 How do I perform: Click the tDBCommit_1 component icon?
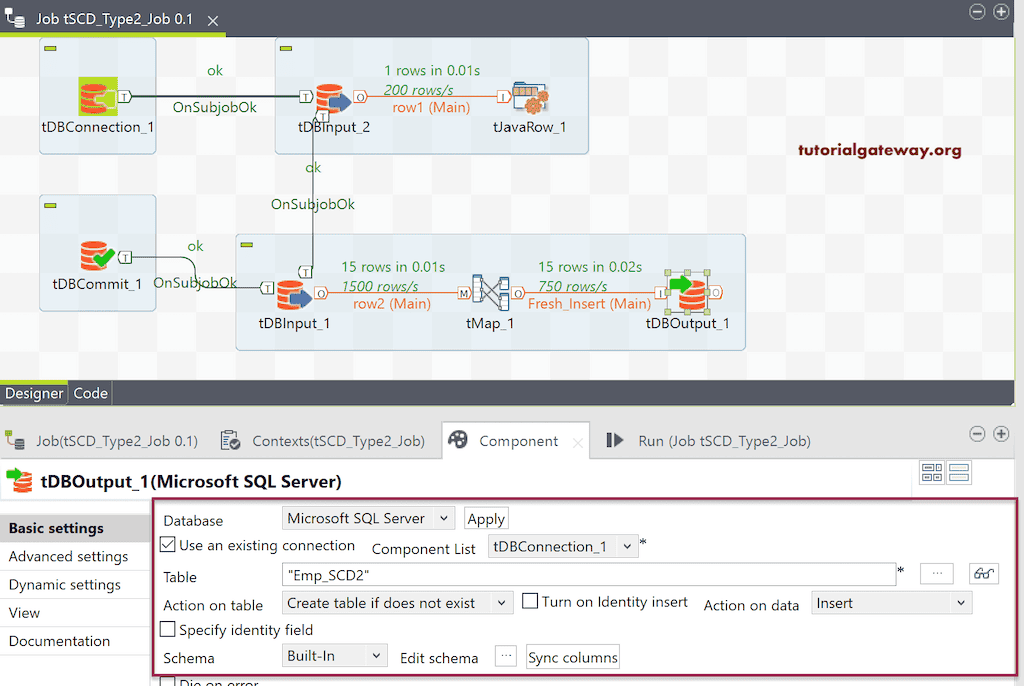[96, 255]
